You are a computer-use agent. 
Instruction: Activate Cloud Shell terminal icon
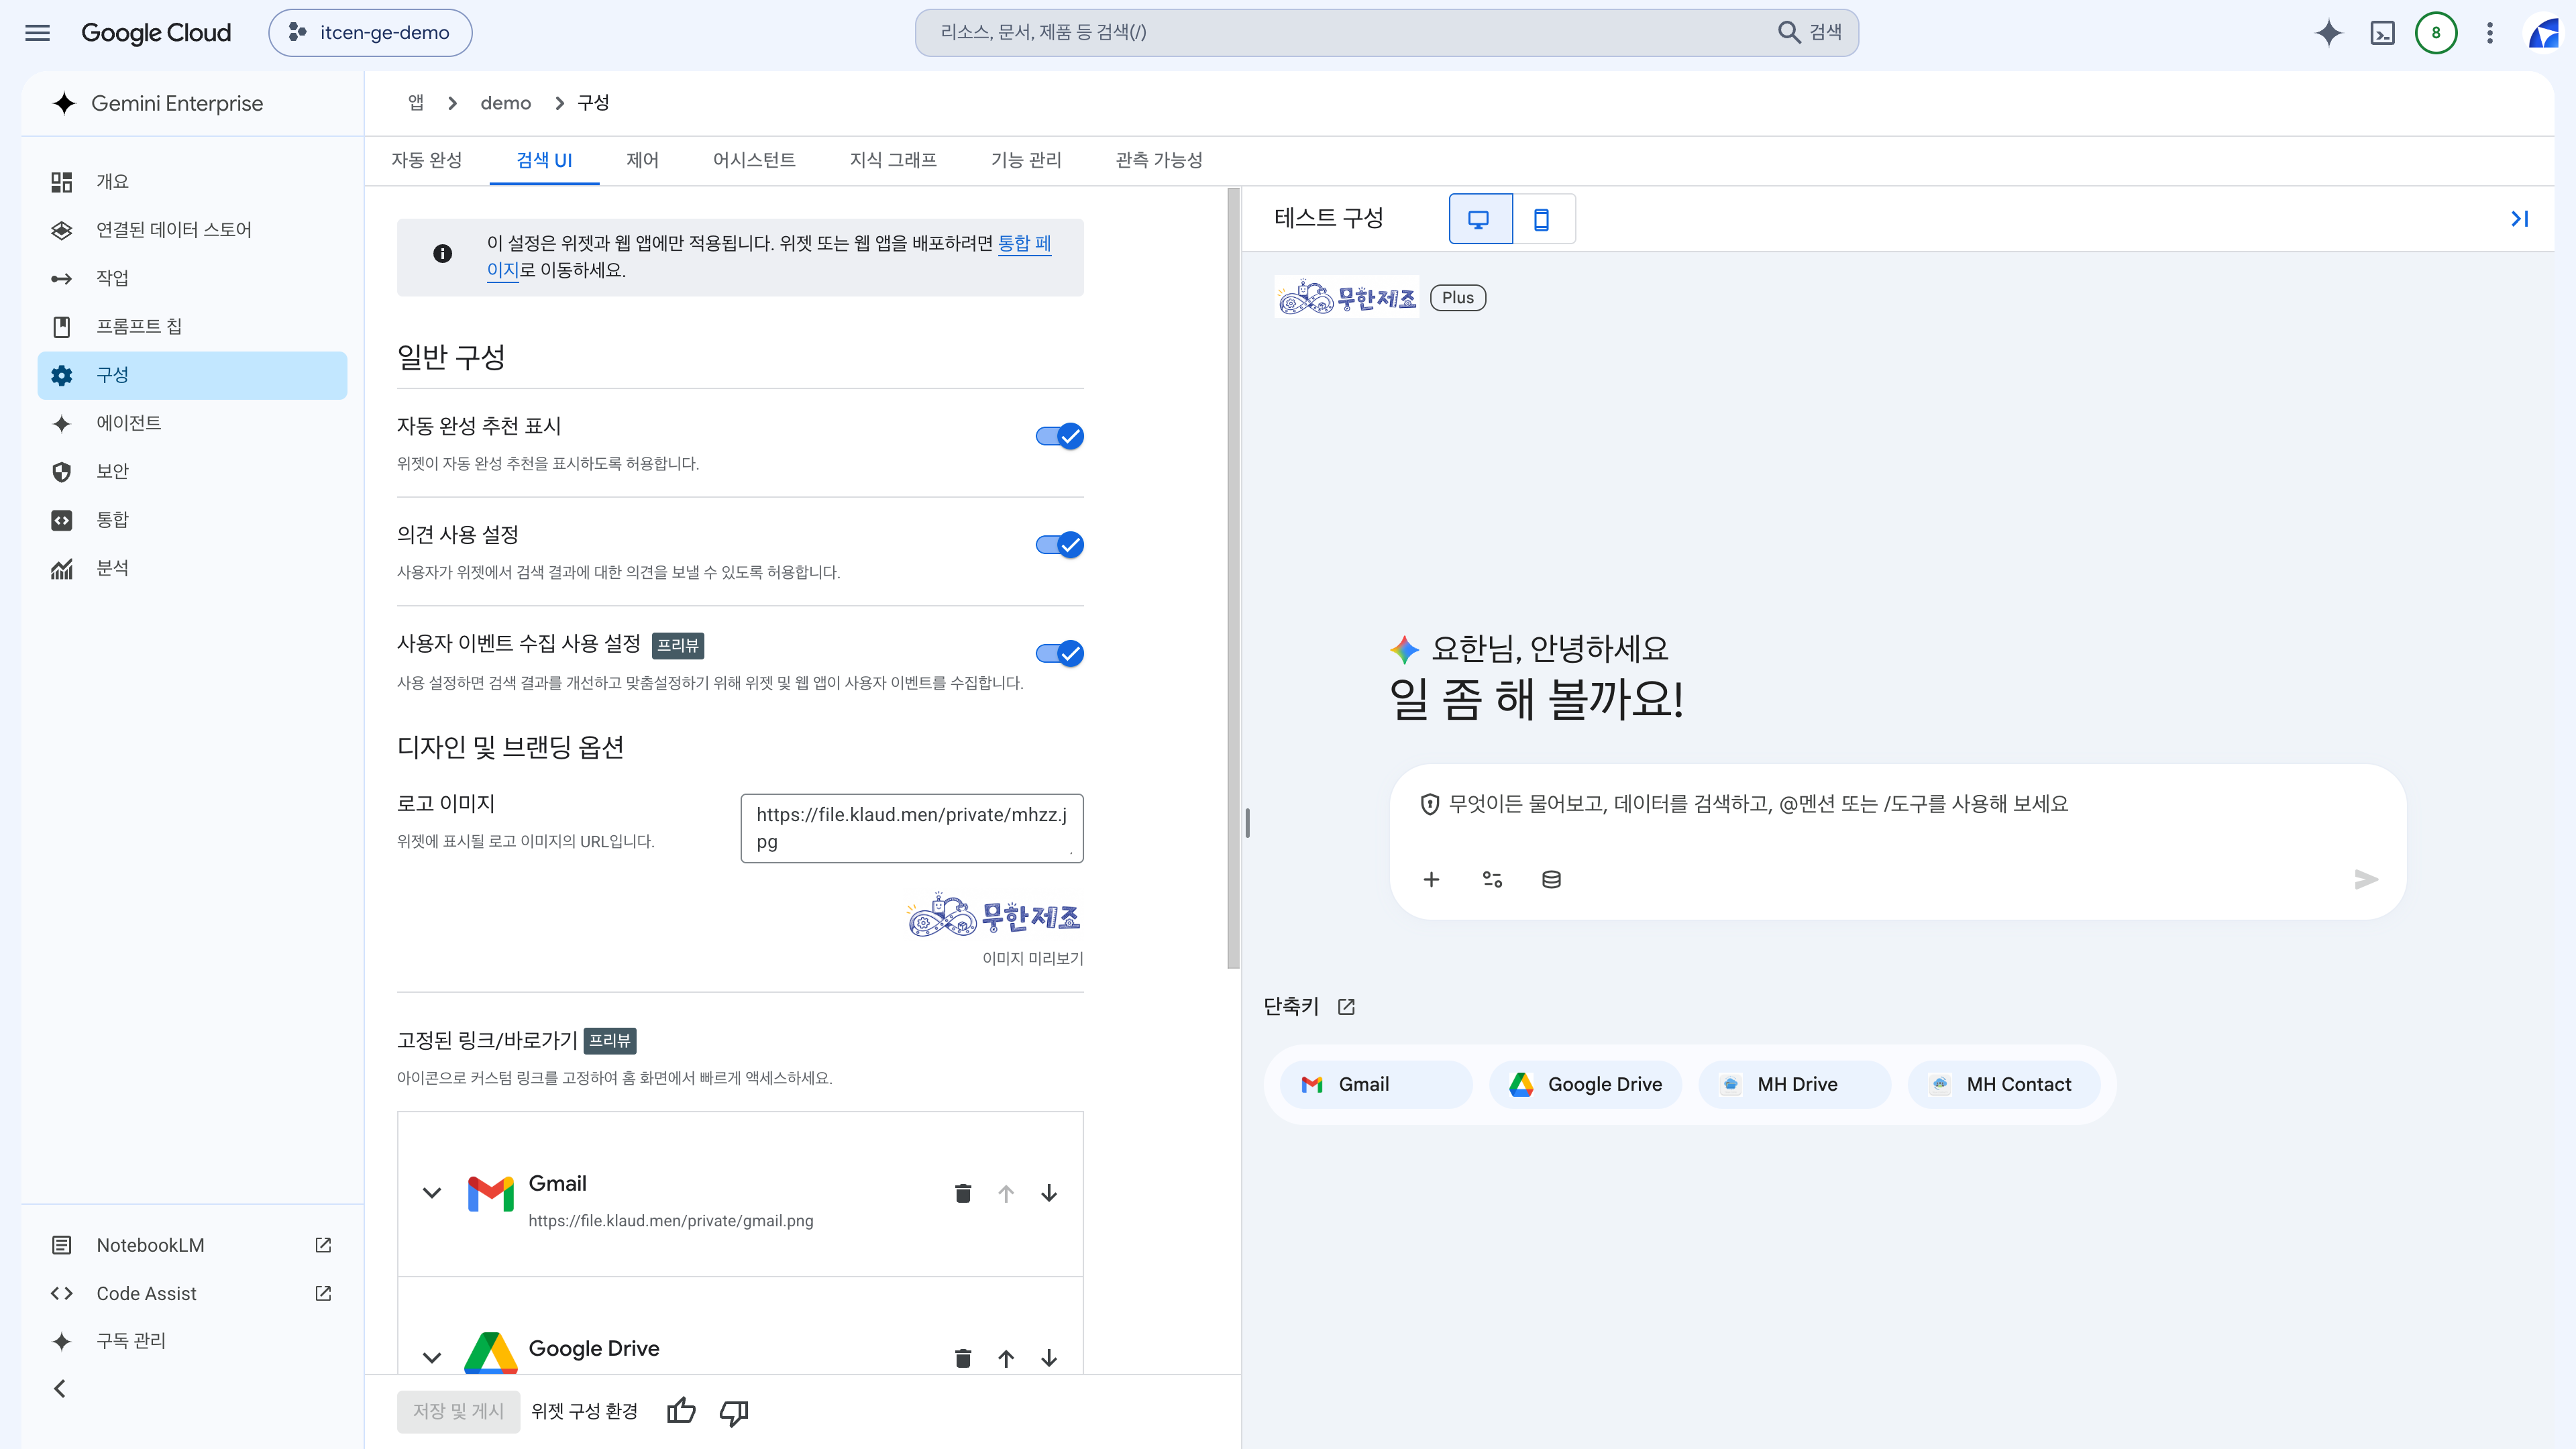(2382, 33)
